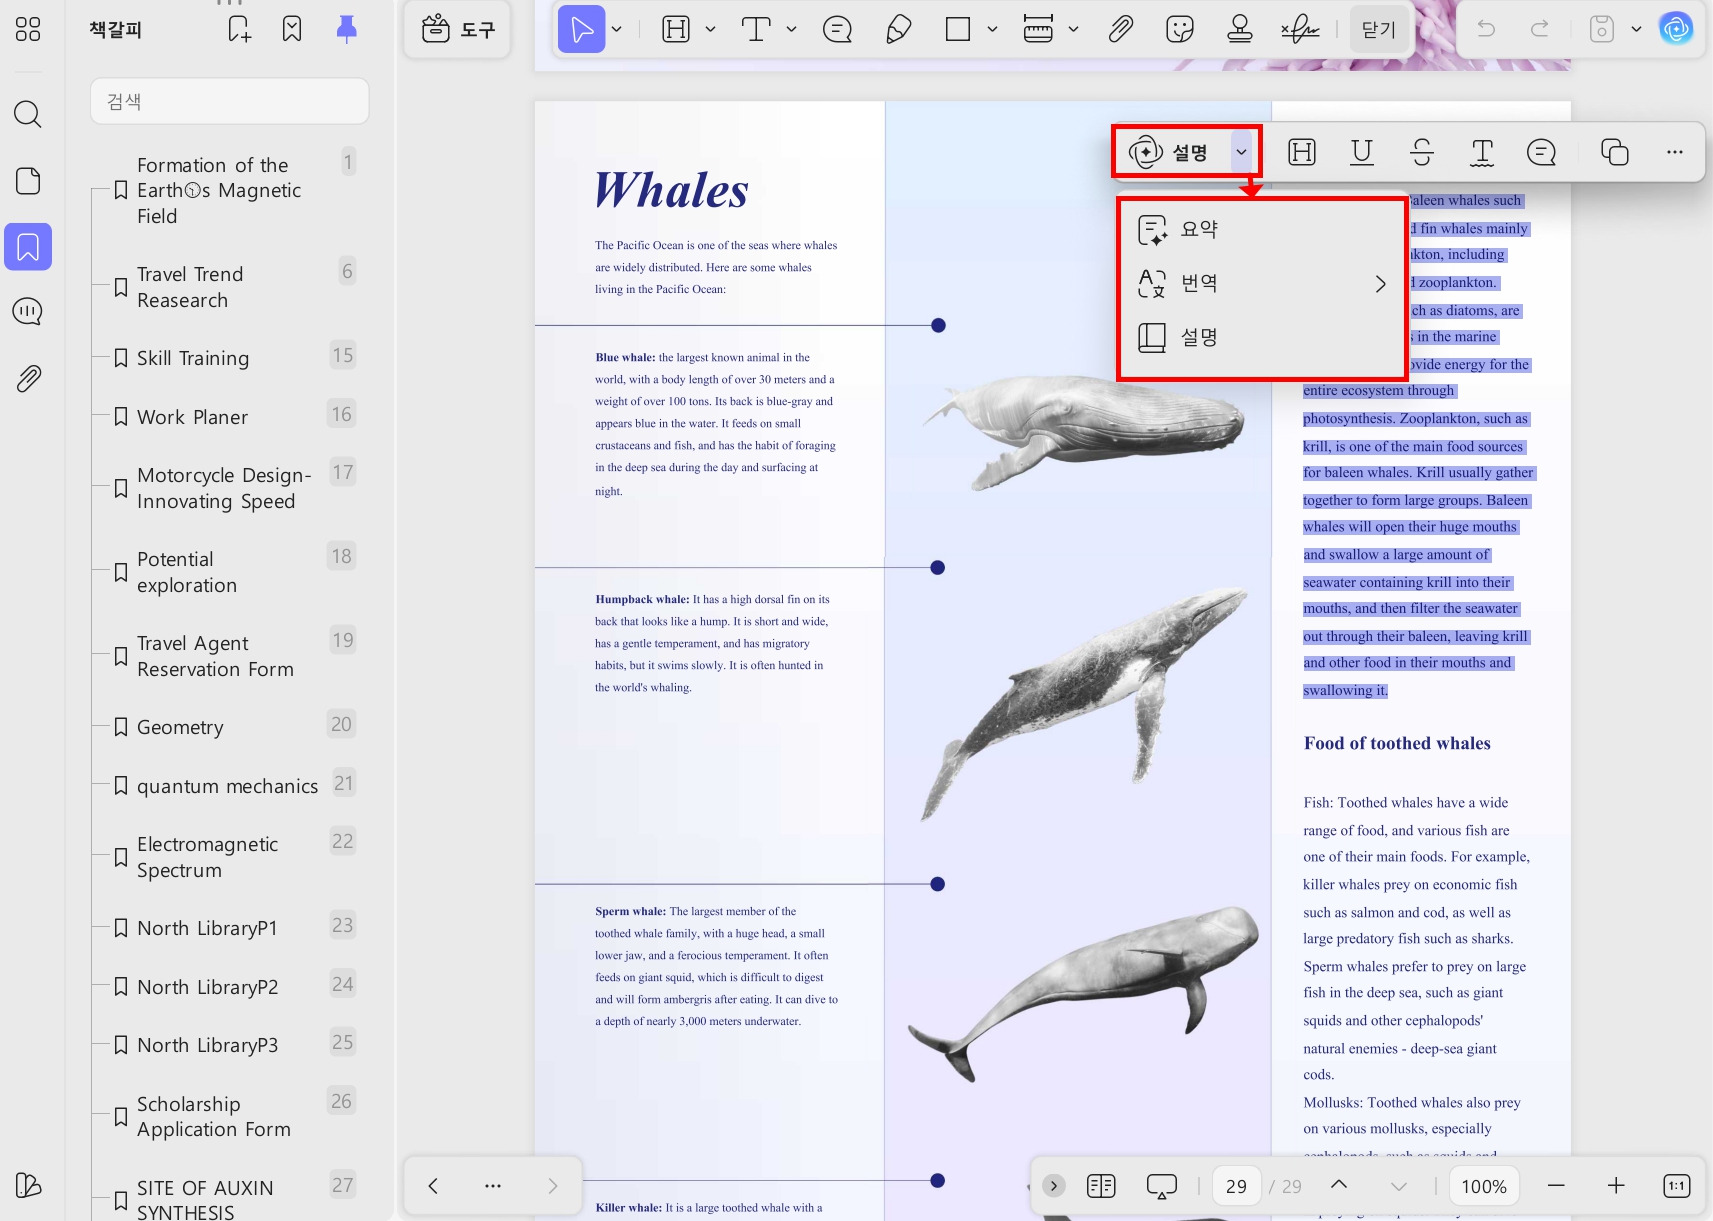Click the paperclip attachment tool in toolbar

pyautogui.click(x=1120, y=29)
